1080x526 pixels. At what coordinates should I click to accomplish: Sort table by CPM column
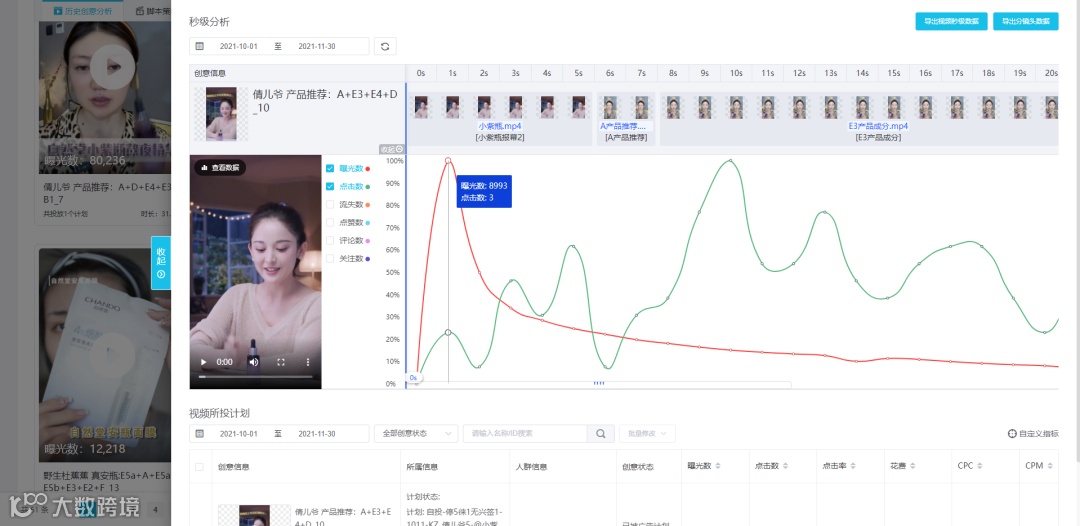coord(1050,466)
